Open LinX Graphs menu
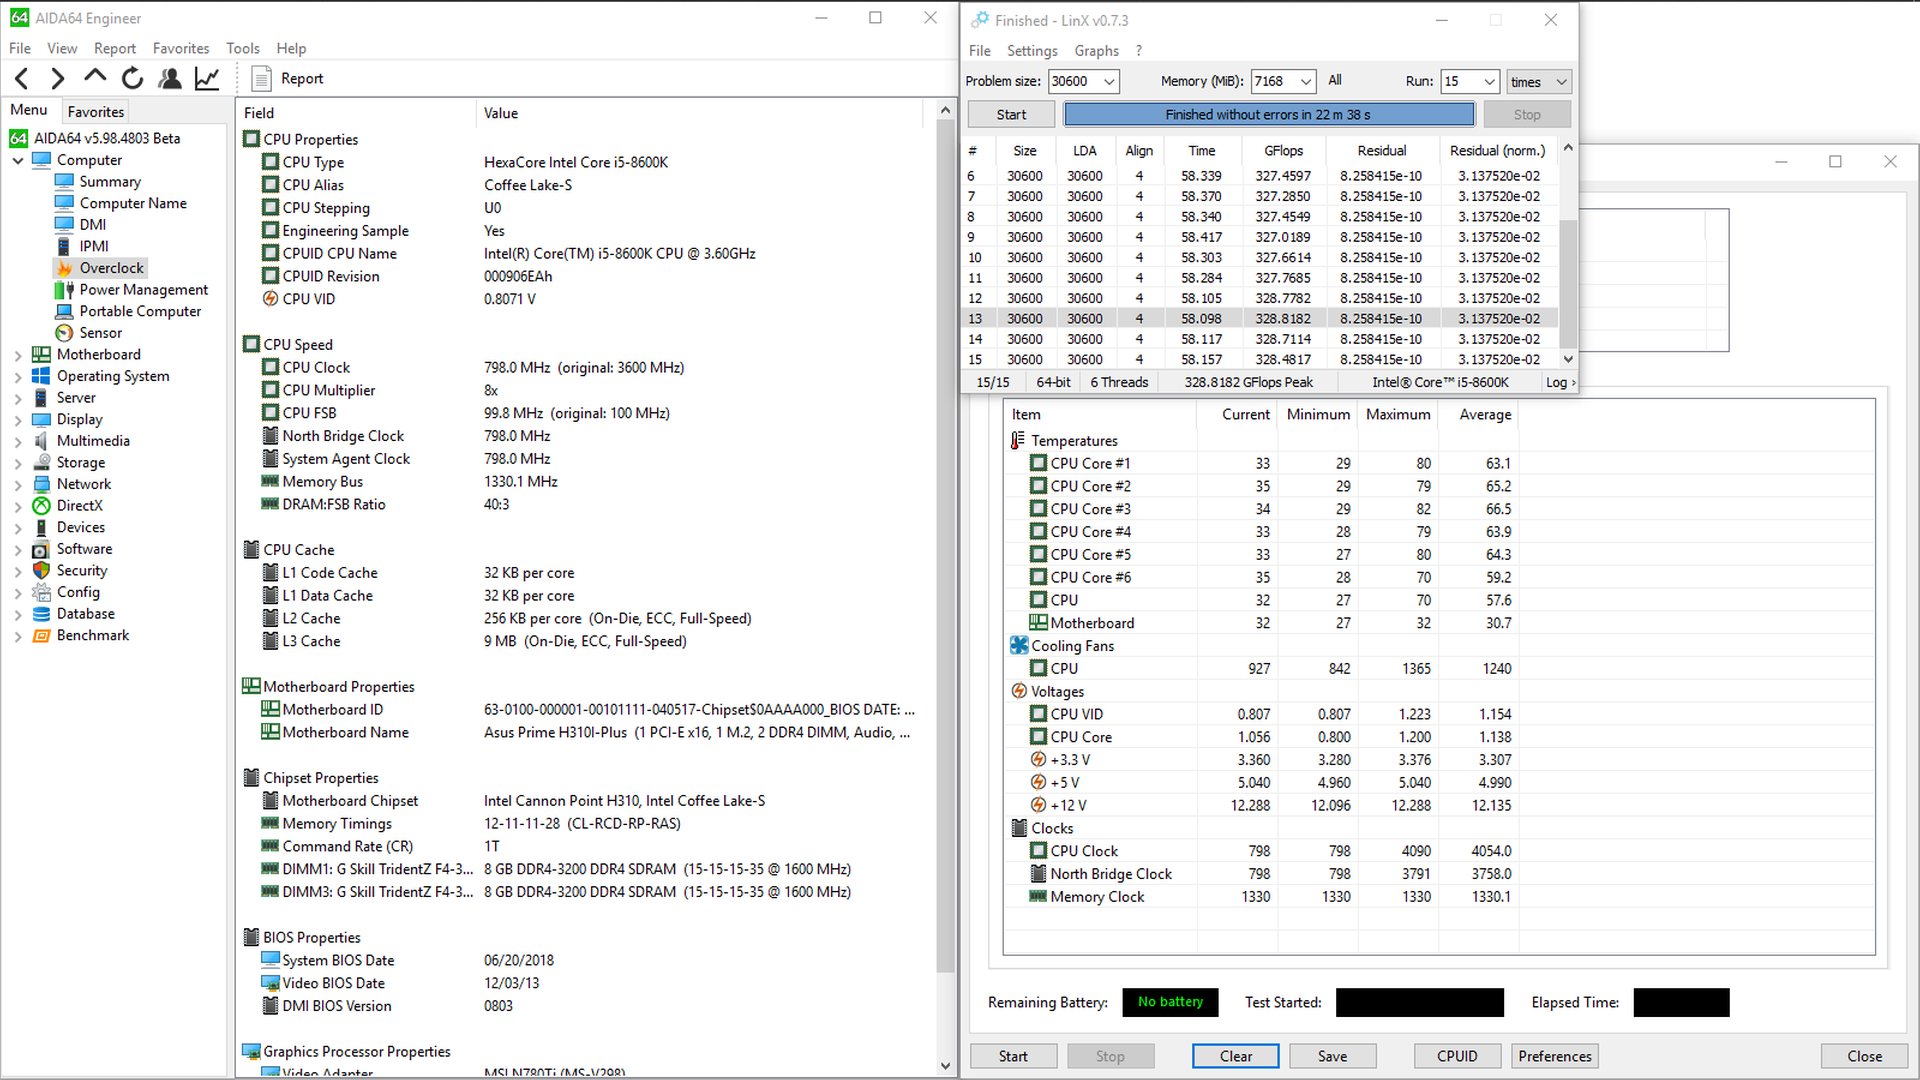 1096,50
